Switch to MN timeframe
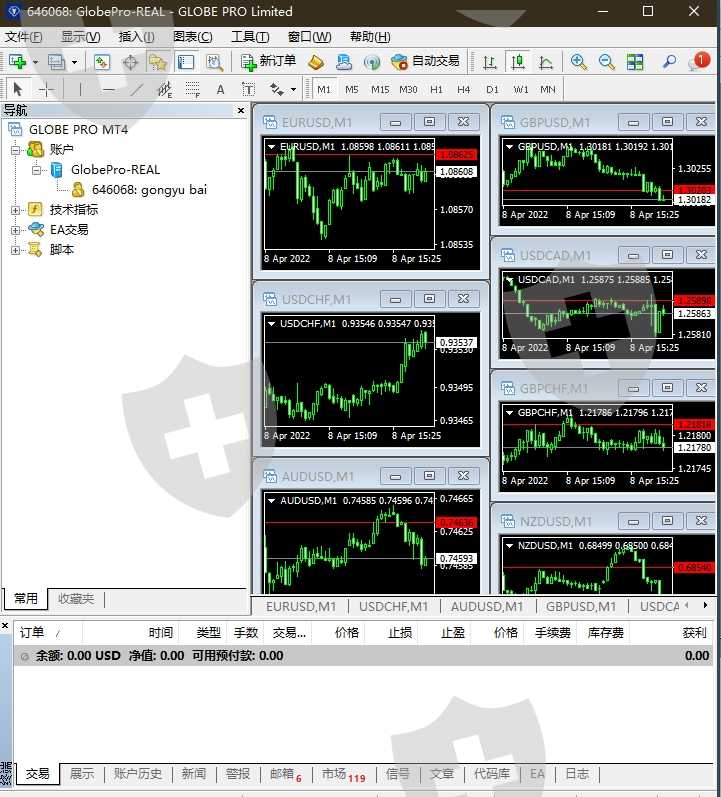The image size is (721, 797). [x=548, y=89]
